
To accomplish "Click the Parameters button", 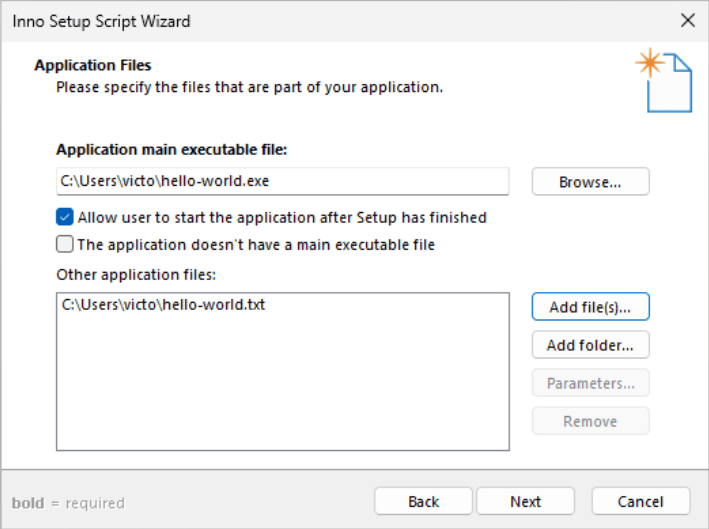I will [x=591, y=383].
